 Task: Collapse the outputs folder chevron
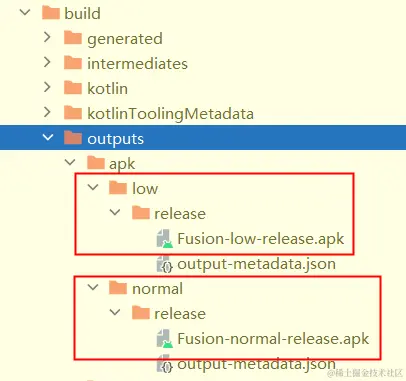point(48,137)
